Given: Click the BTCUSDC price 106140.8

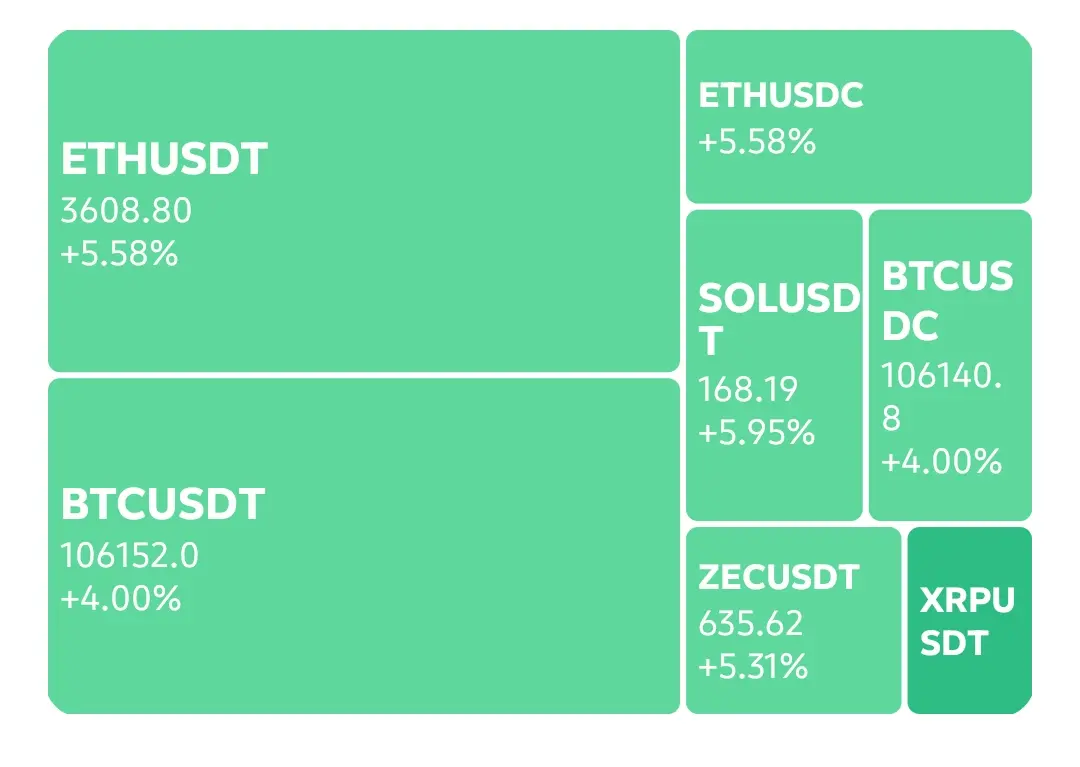Looking at the screenshot, I should [942, 397].
